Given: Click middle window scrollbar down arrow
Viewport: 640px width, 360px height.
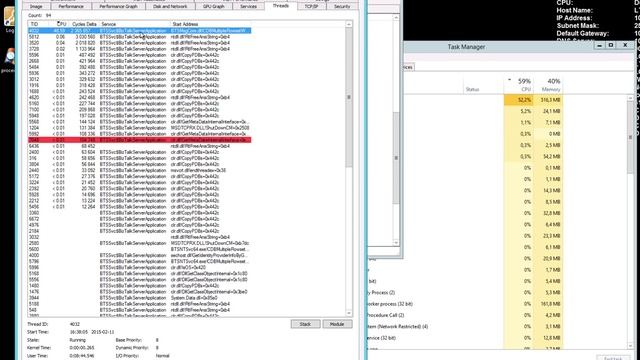Looking at the screenshot, I should click(x=396, y=242).
